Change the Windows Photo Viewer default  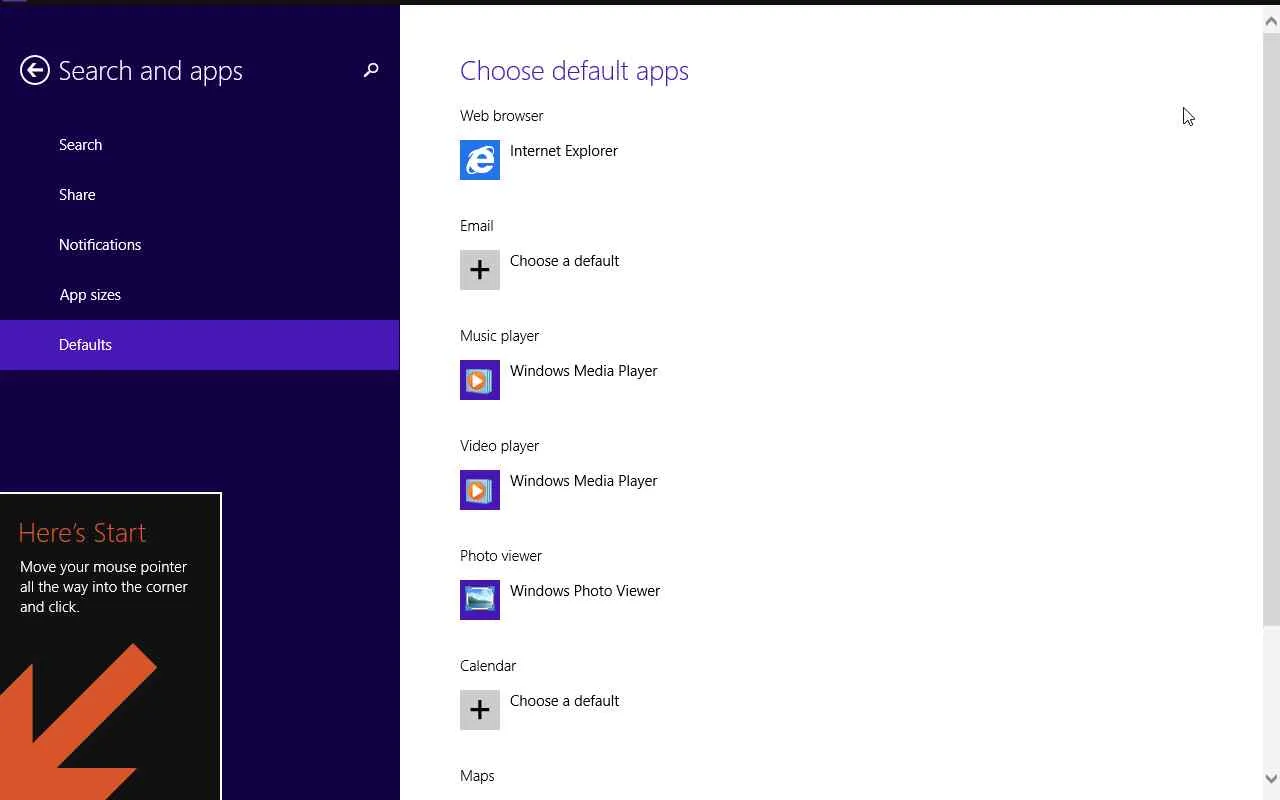[585, 591]
